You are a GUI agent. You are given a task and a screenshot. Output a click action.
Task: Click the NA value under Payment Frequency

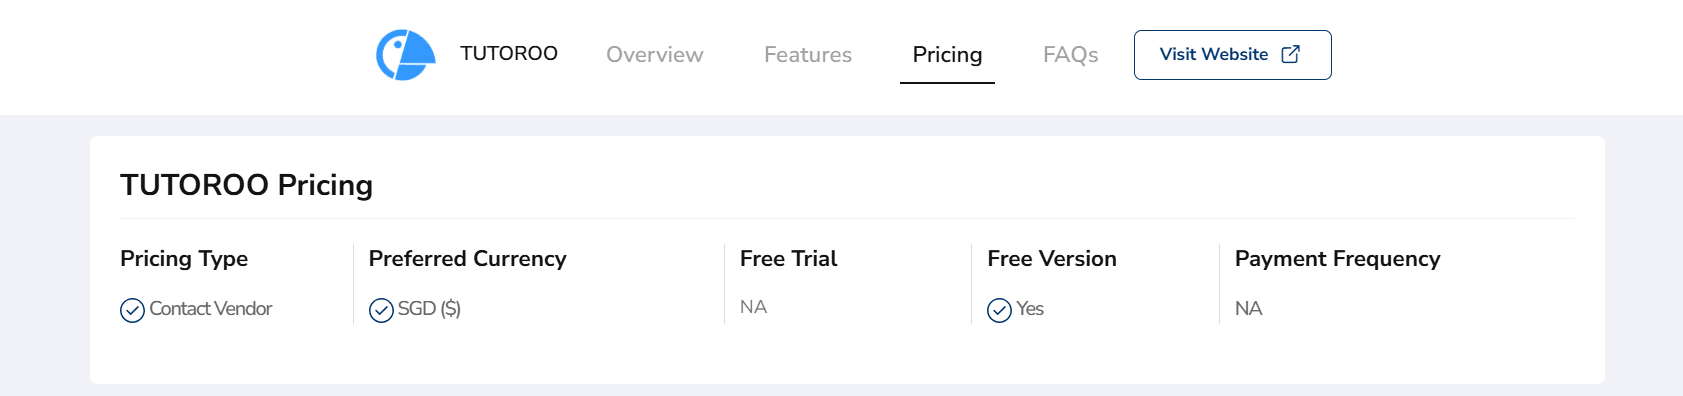1248,308
